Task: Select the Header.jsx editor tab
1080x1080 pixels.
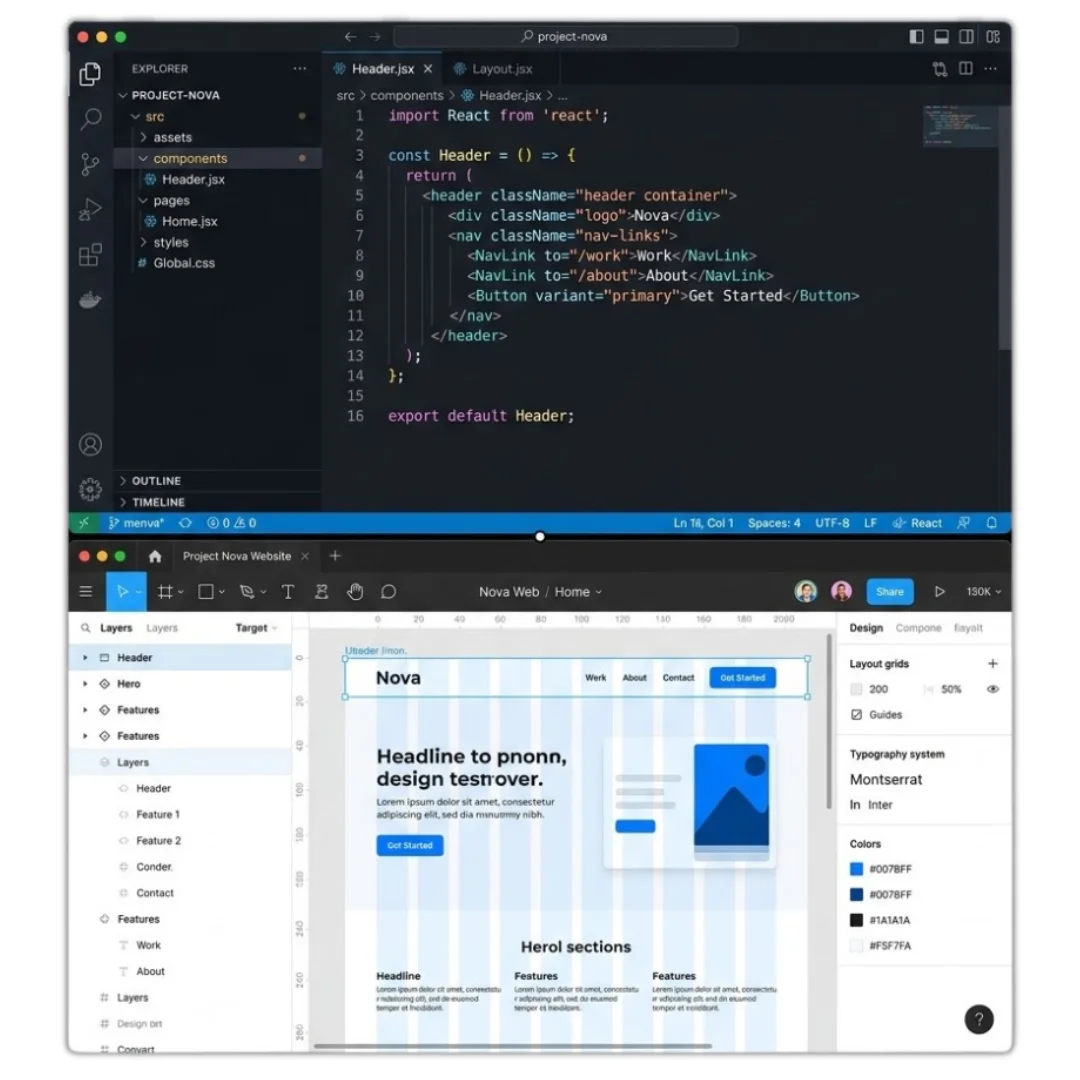Action: (x=382, y=69)
